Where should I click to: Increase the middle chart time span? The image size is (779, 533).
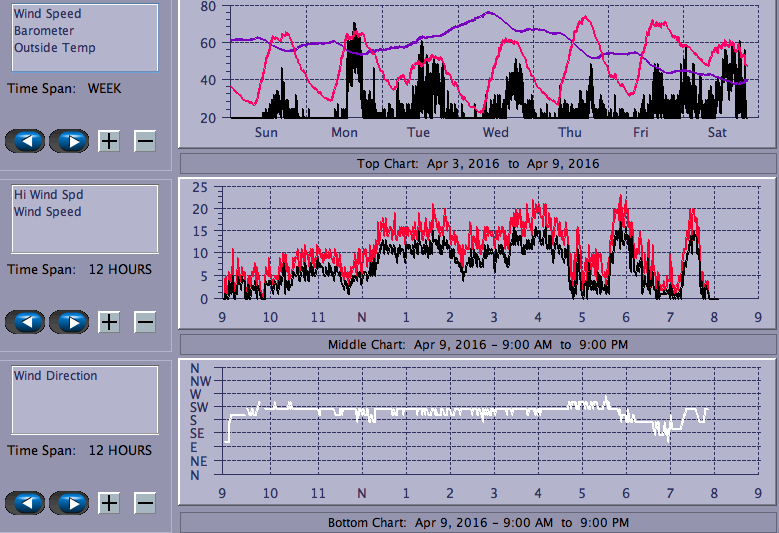tap(109, 322)
